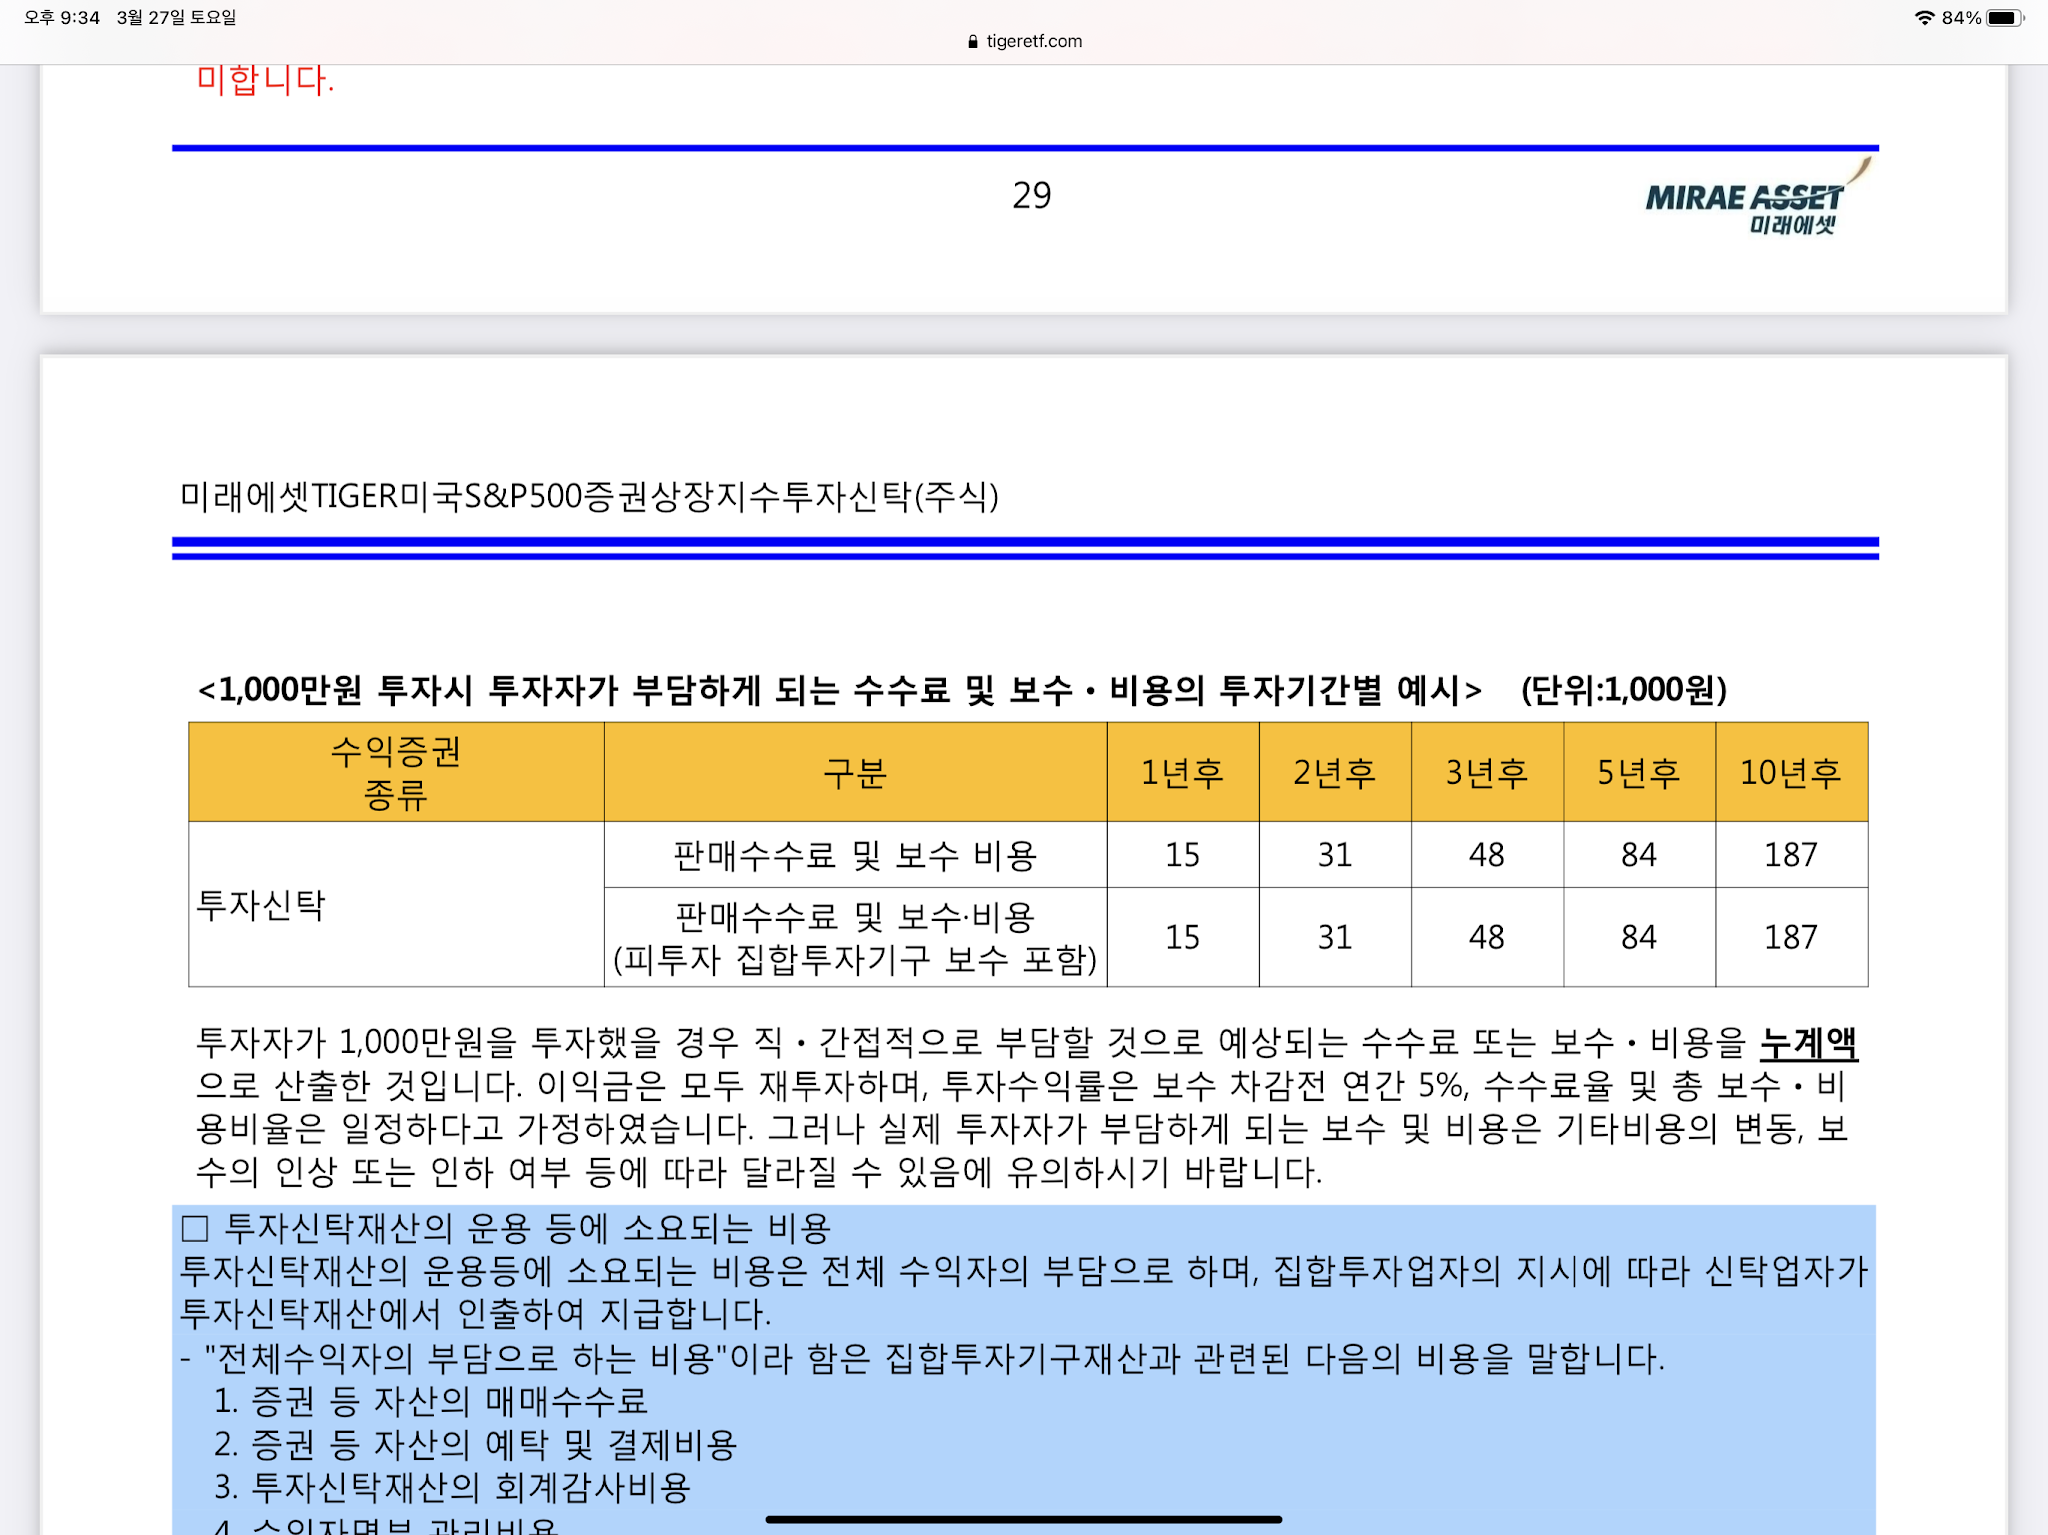Viewport: 2048px width, 1535px height.
Task: Click value 31 in the second data row
Action: coord(1335,937)
